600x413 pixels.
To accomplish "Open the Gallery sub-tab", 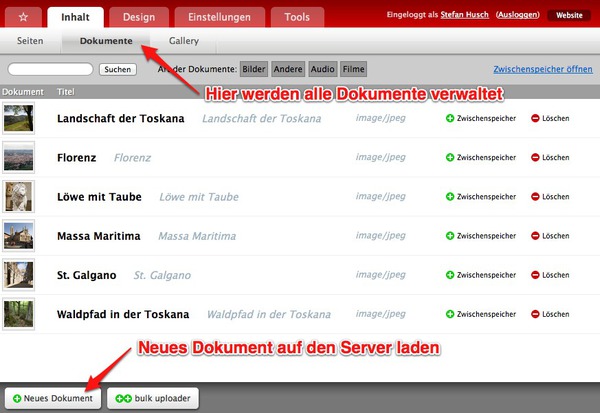I will [184, 41].
